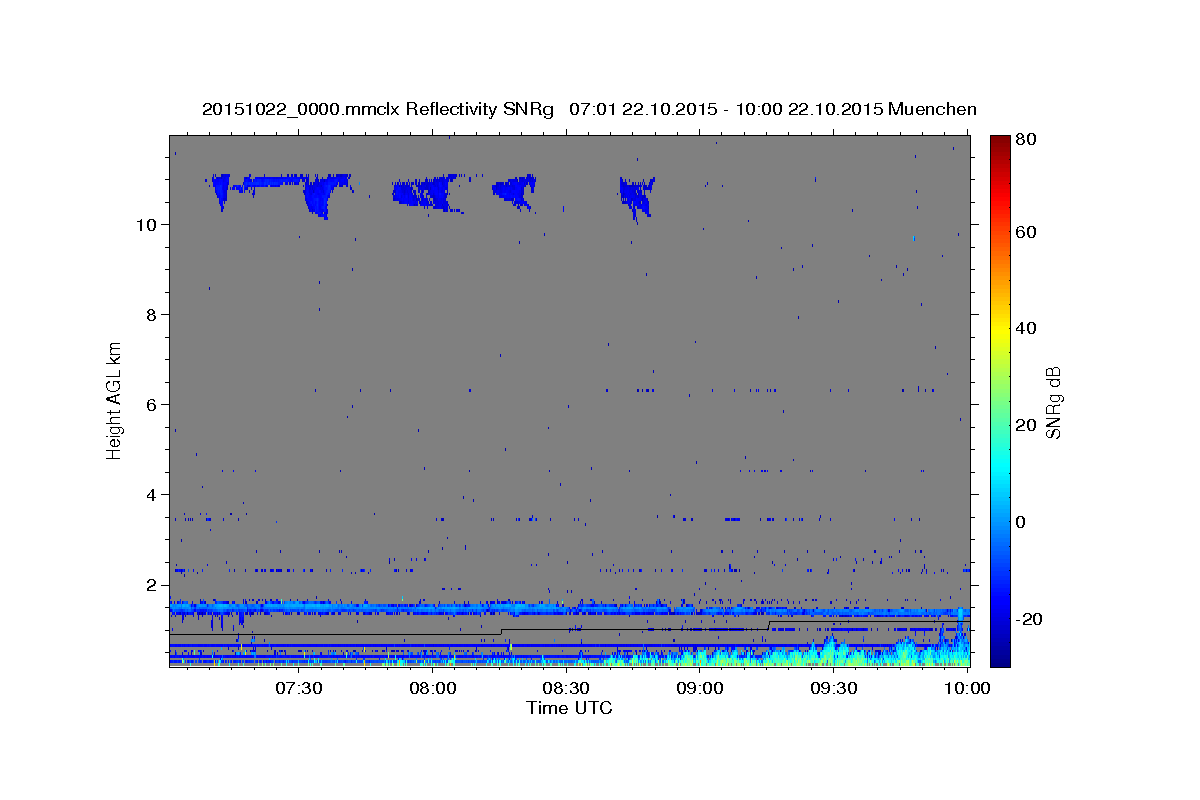Click the 08:30 time tick label
The image size is (1200, 800).
pos(565,688)
